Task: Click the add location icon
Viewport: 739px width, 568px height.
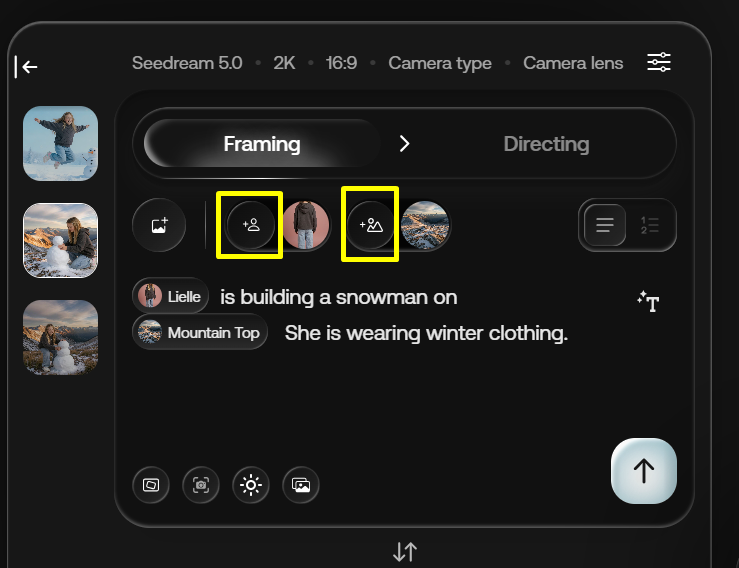Action: pos(370,225)
